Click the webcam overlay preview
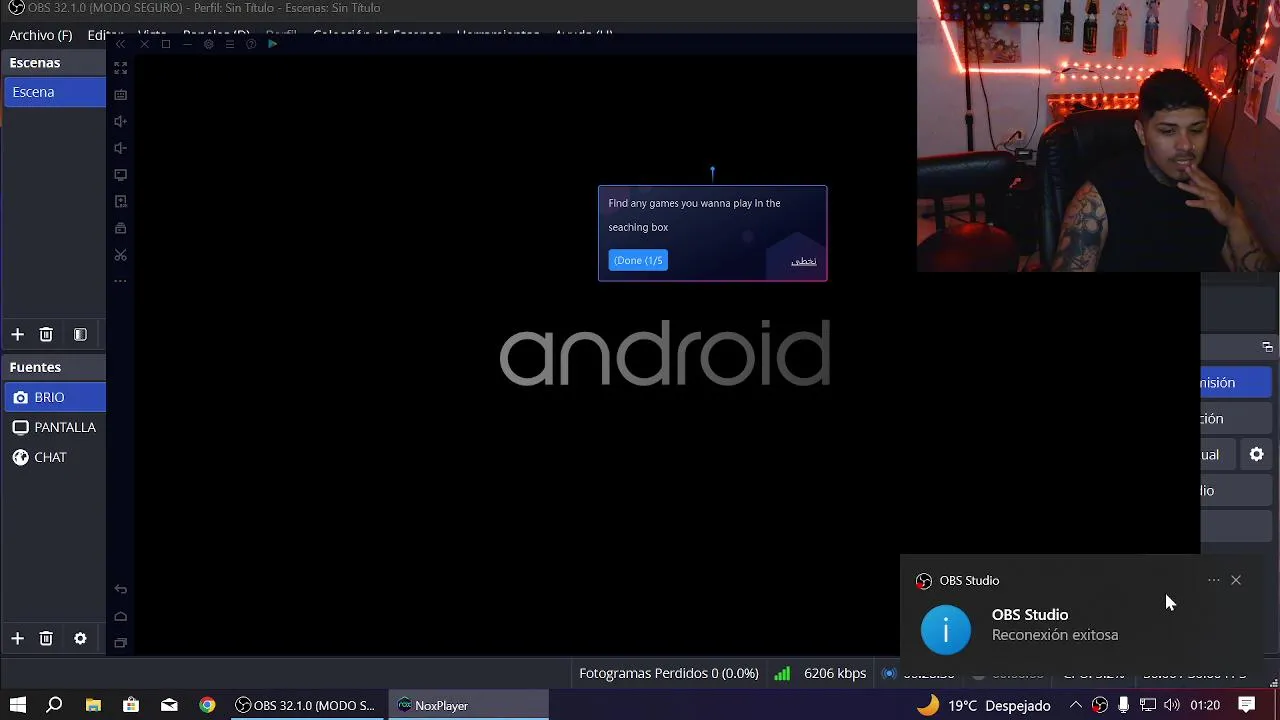This screenshot has height=720, width=1280. pos(1098,136)
